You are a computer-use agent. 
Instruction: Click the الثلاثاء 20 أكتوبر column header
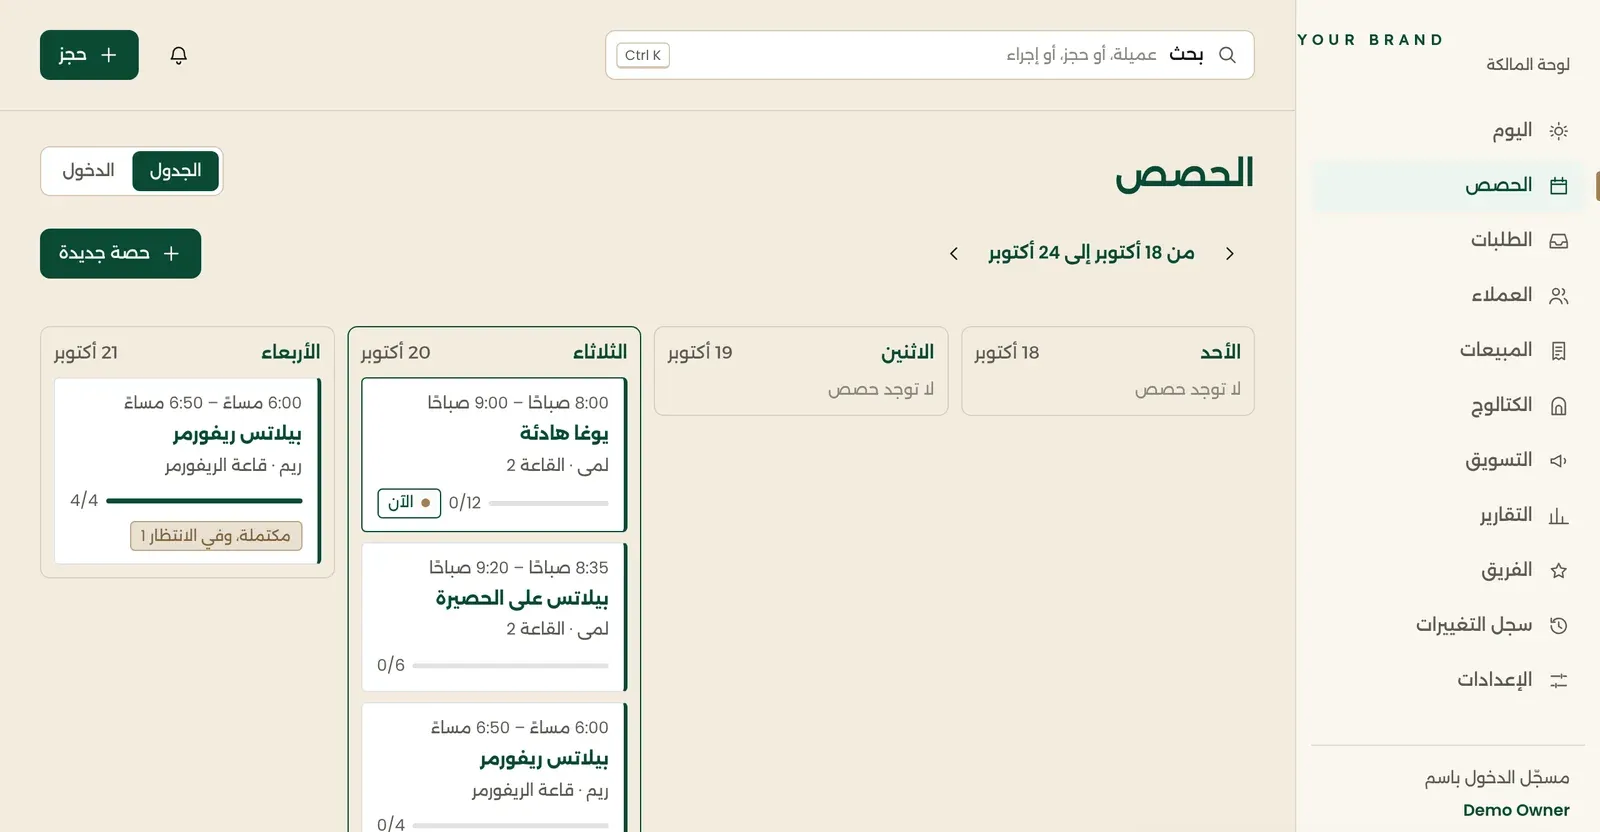494,352
